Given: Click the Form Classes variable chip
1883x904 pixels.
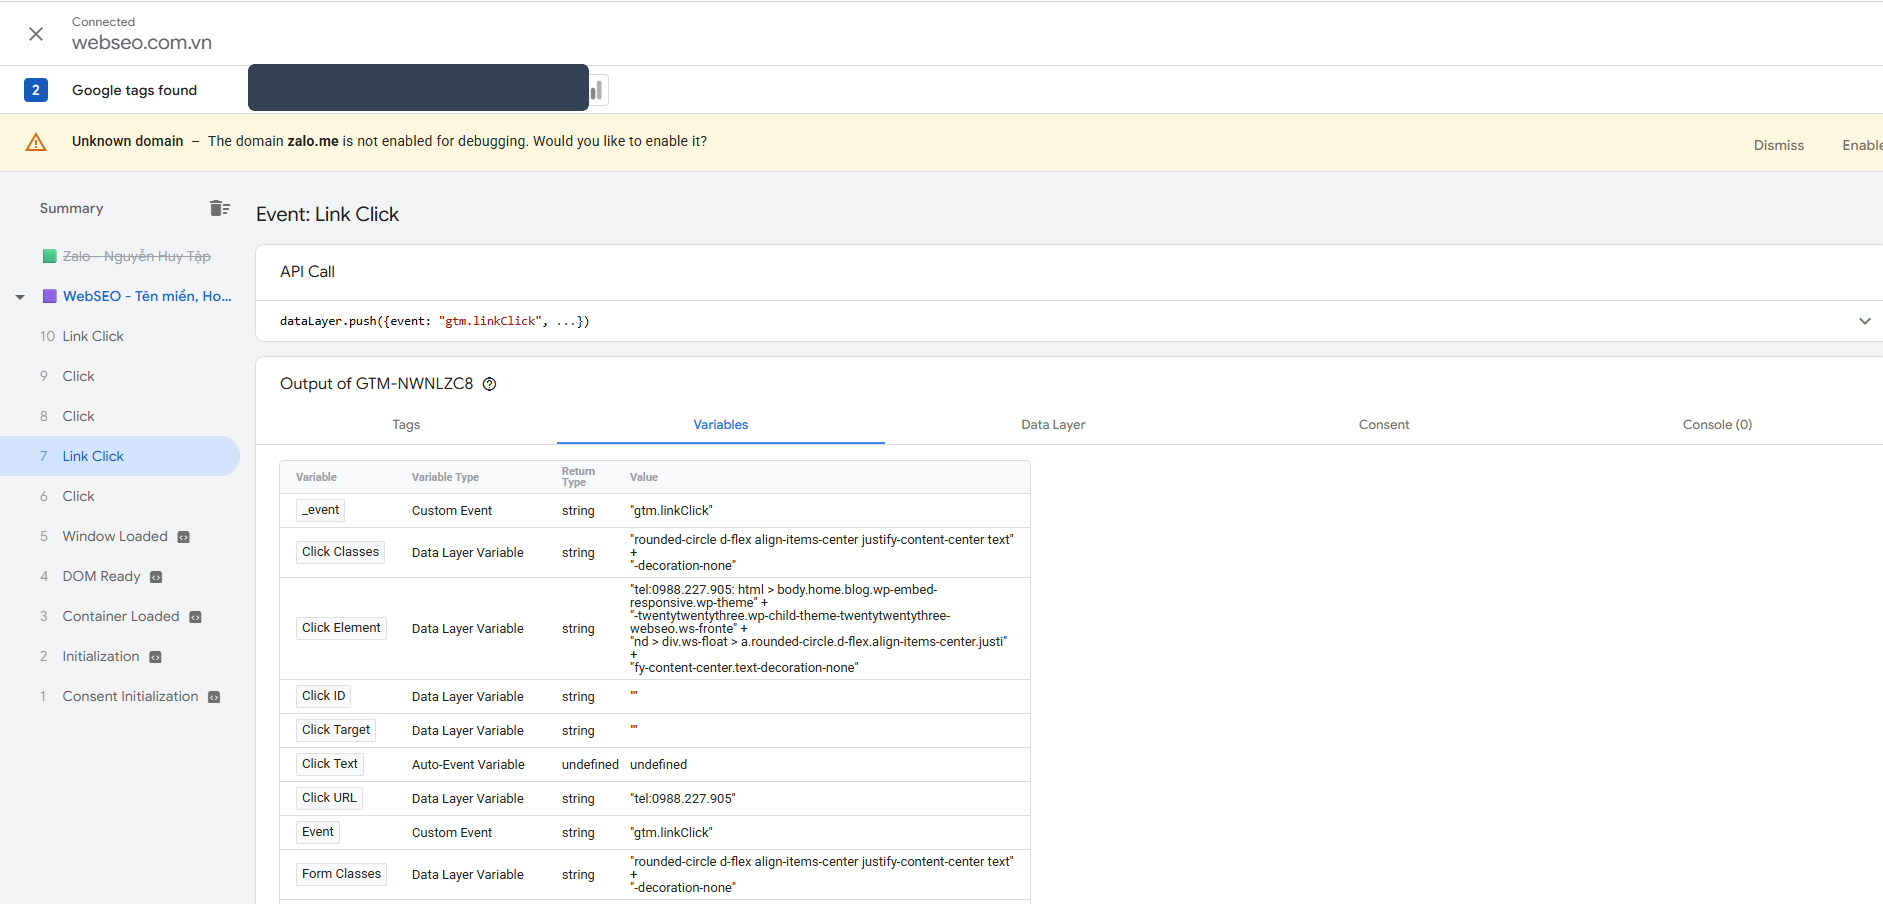Looking at the screenshot, I should point(342,874).
